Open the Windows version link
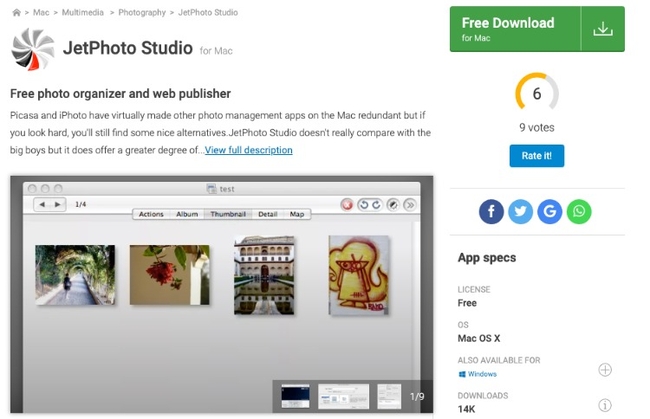Image resolution: width=650 pixels, height=419 pixels. (482, 374)
